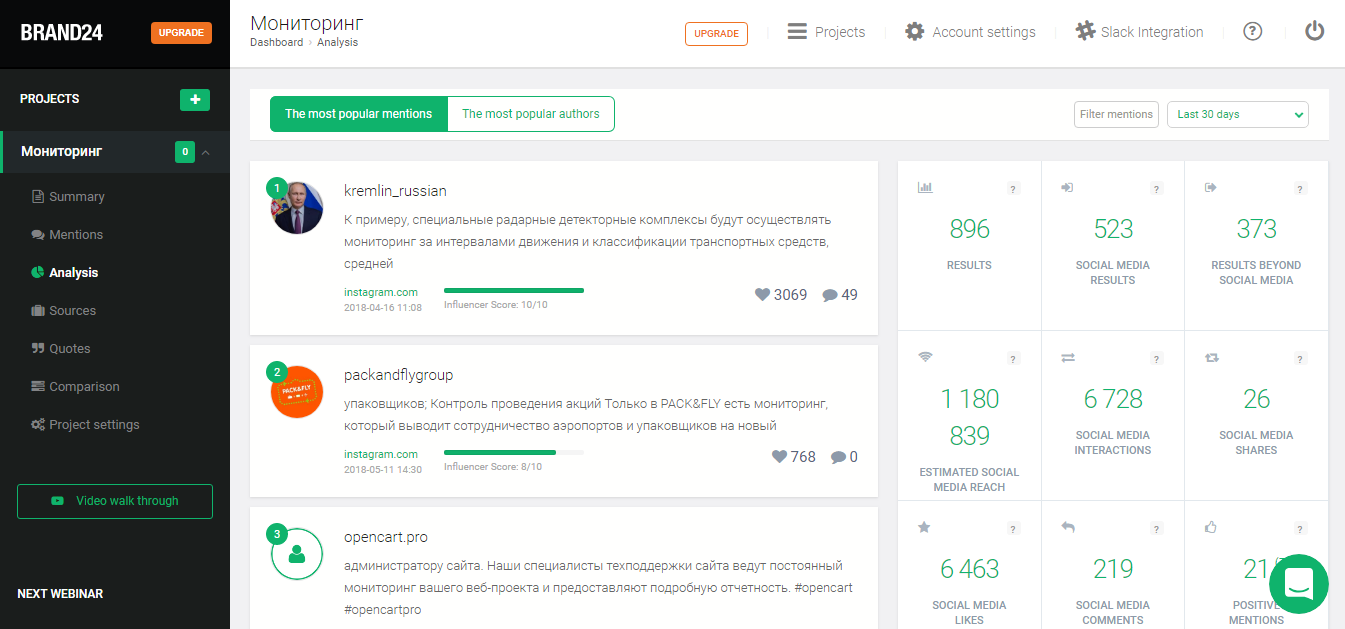Click the opencart.pro author name
This screenshot has height=629, width=1345.
pyautogui.click(x=386, y=537)
